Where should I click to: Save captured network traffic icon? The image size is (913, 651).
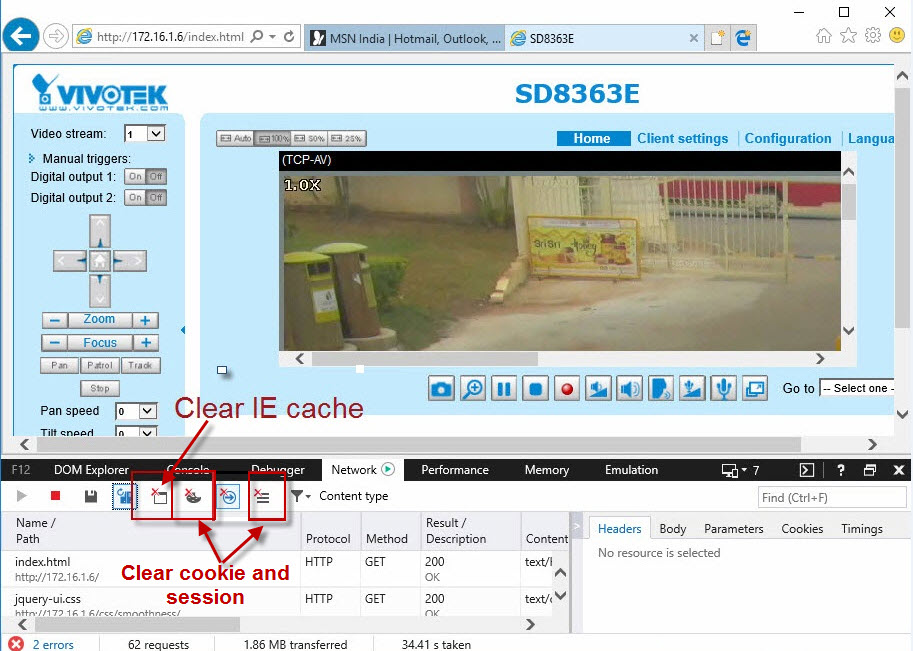pyautogui.click(x=90, y=495)
